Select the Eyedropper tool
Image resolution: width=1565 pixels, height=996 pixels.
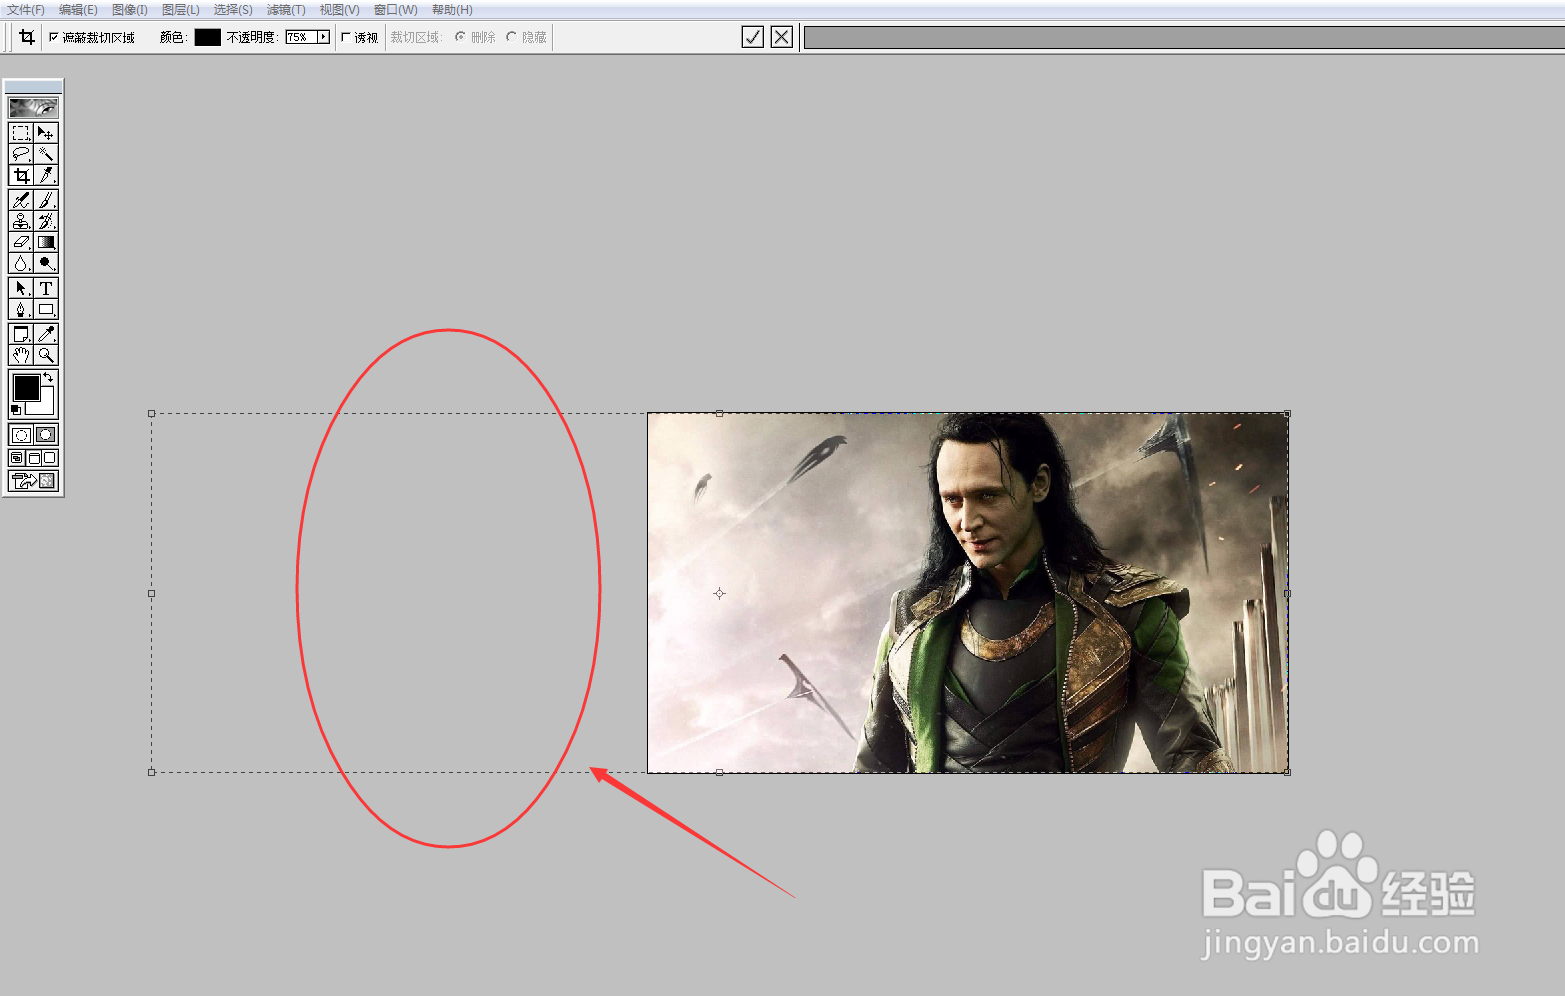click(46, 334)
